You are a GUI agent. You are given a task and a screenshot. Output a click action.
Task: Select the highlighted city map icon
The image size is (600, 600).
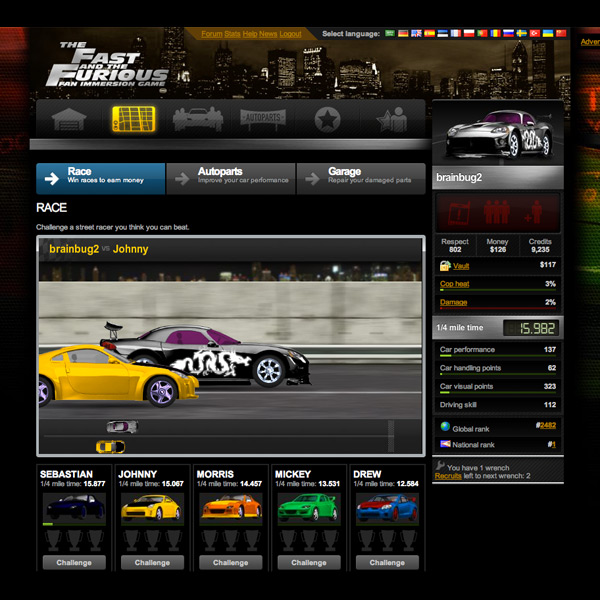pos(134,119)
